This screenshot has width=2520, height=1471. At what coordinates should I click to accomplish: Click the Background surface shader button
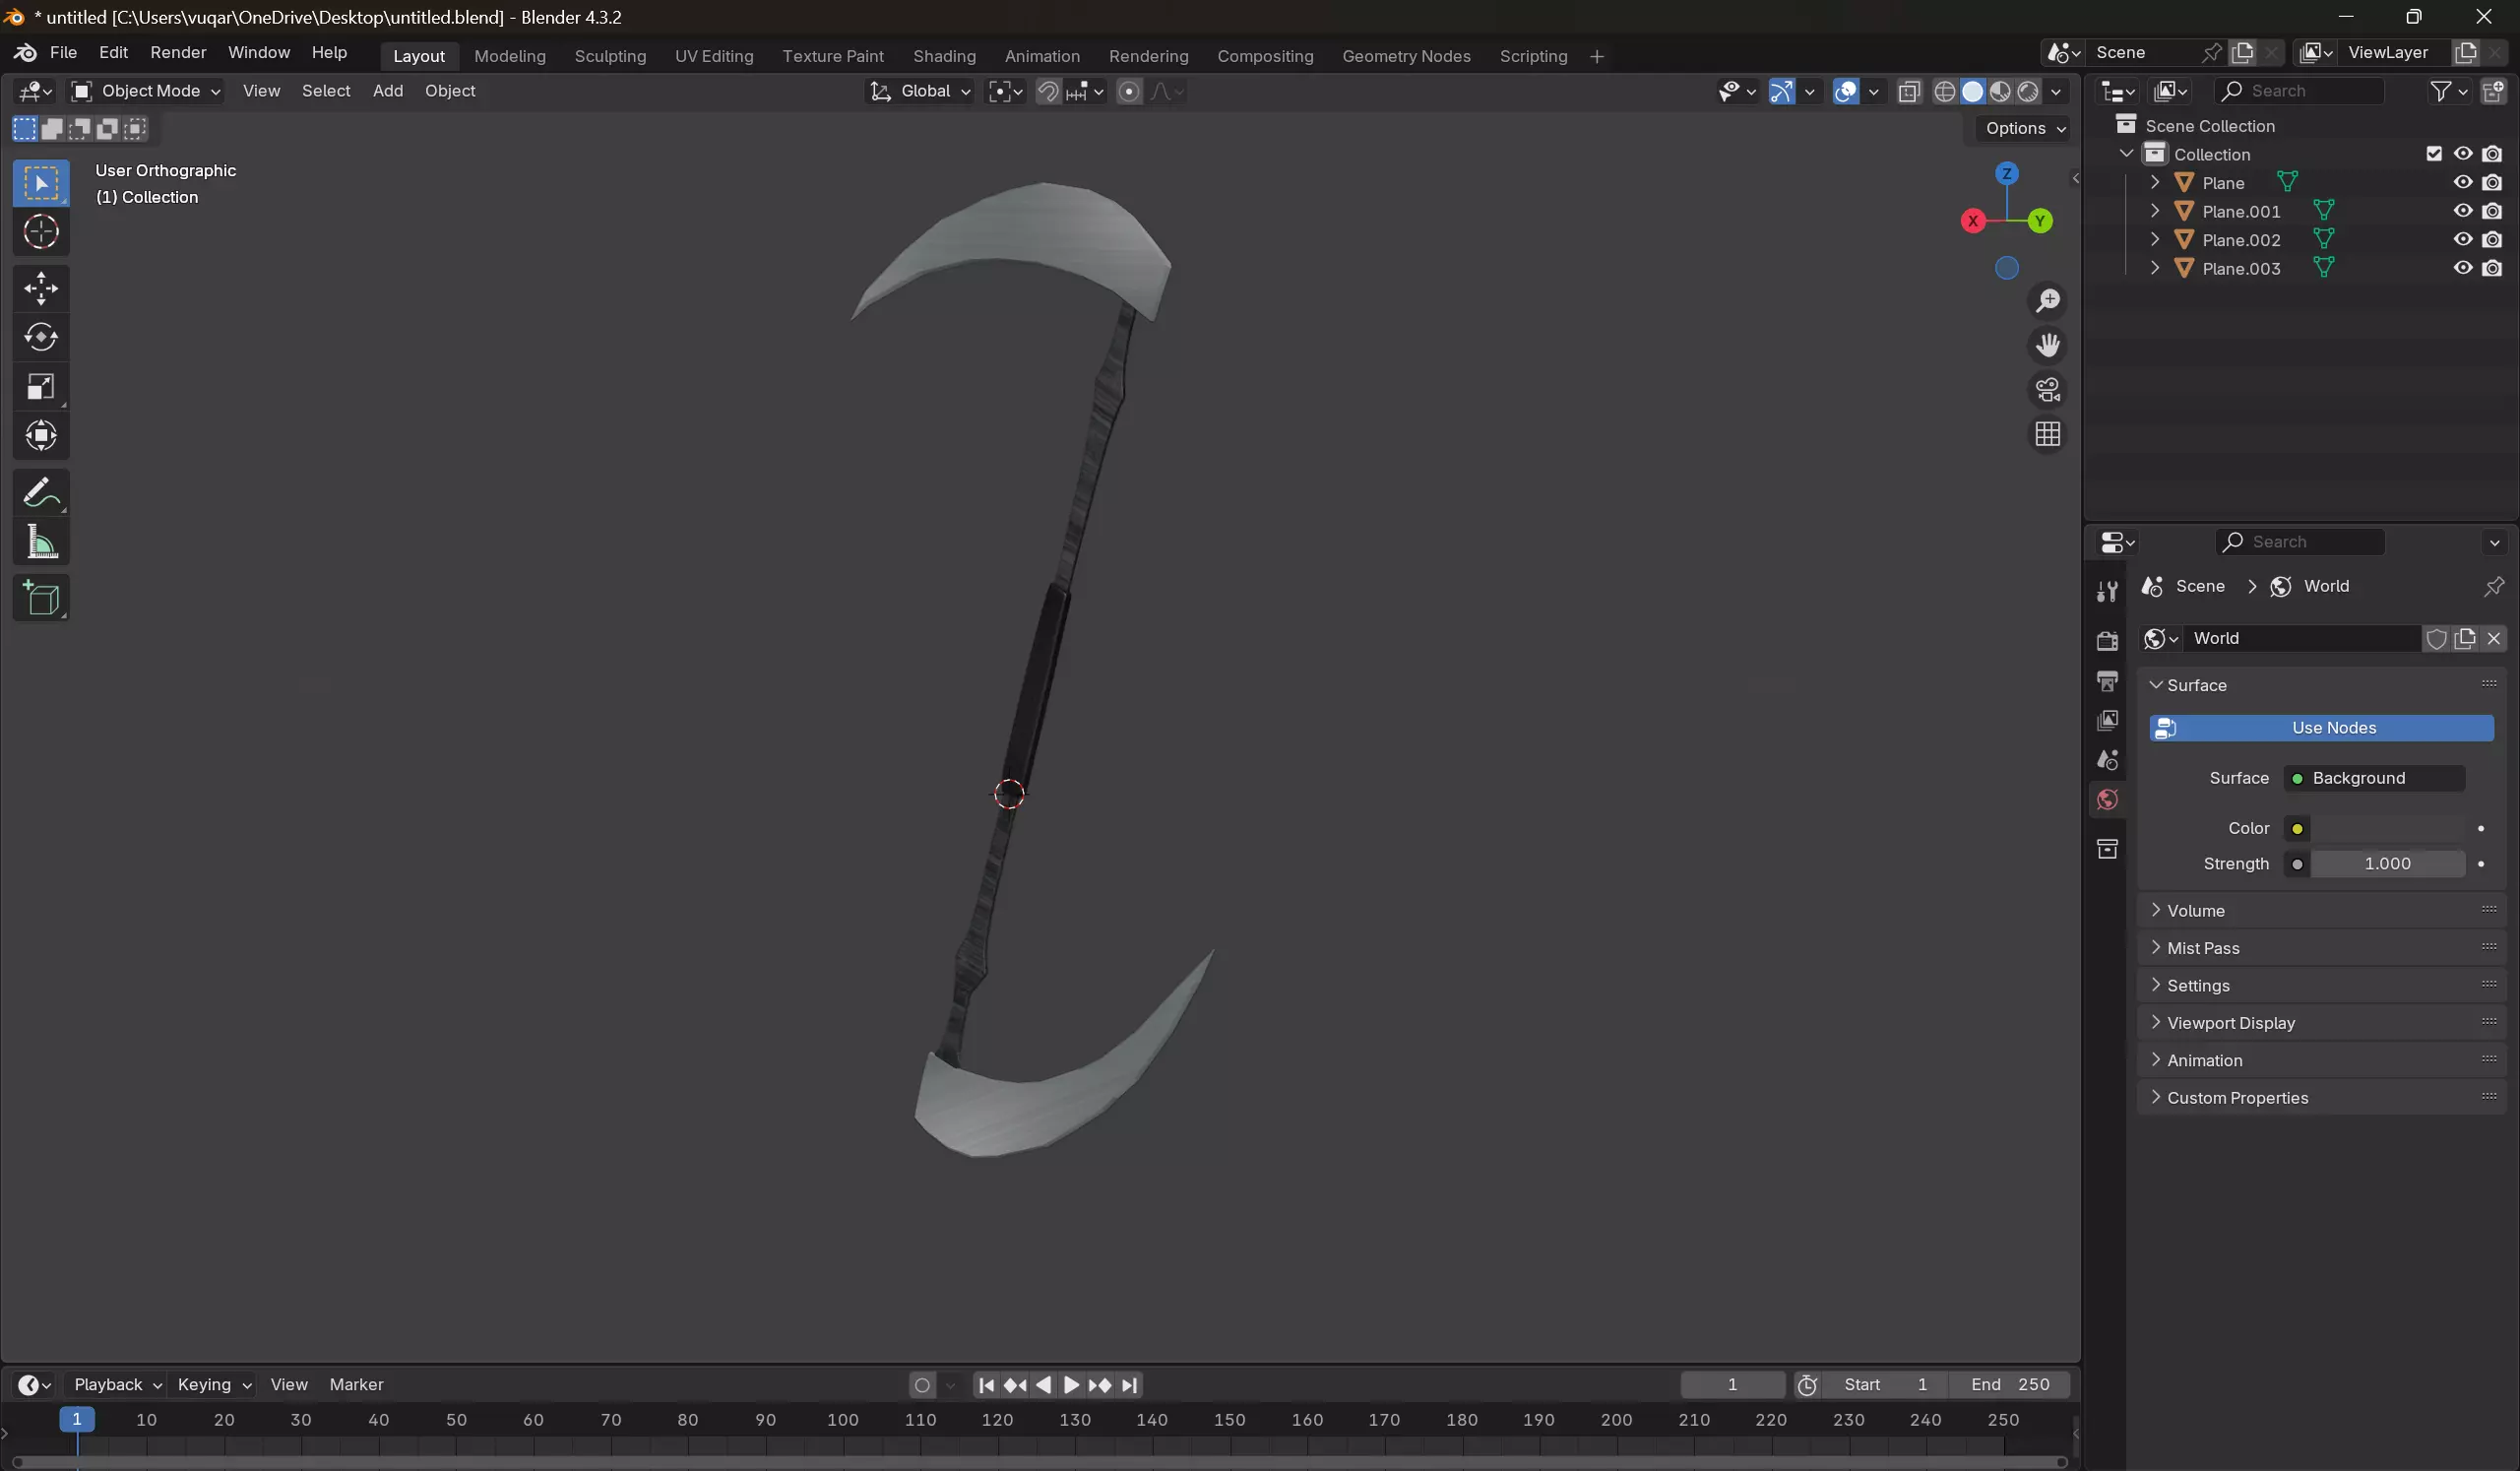[2375, 778]
